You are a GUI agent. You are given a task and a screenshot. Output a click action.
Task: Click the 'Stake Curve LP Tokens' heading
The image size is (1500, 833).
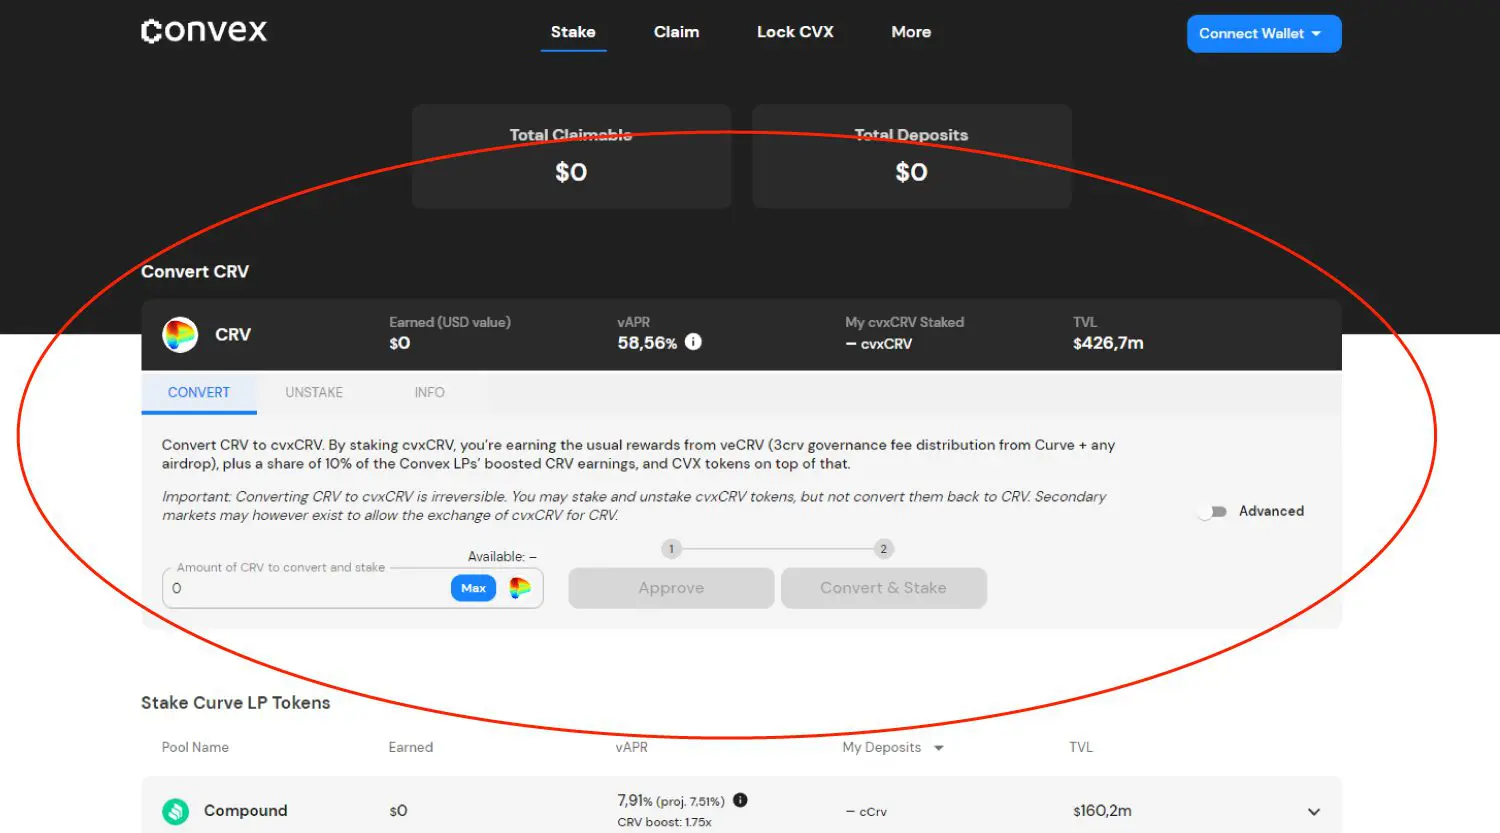click(236, 703)
